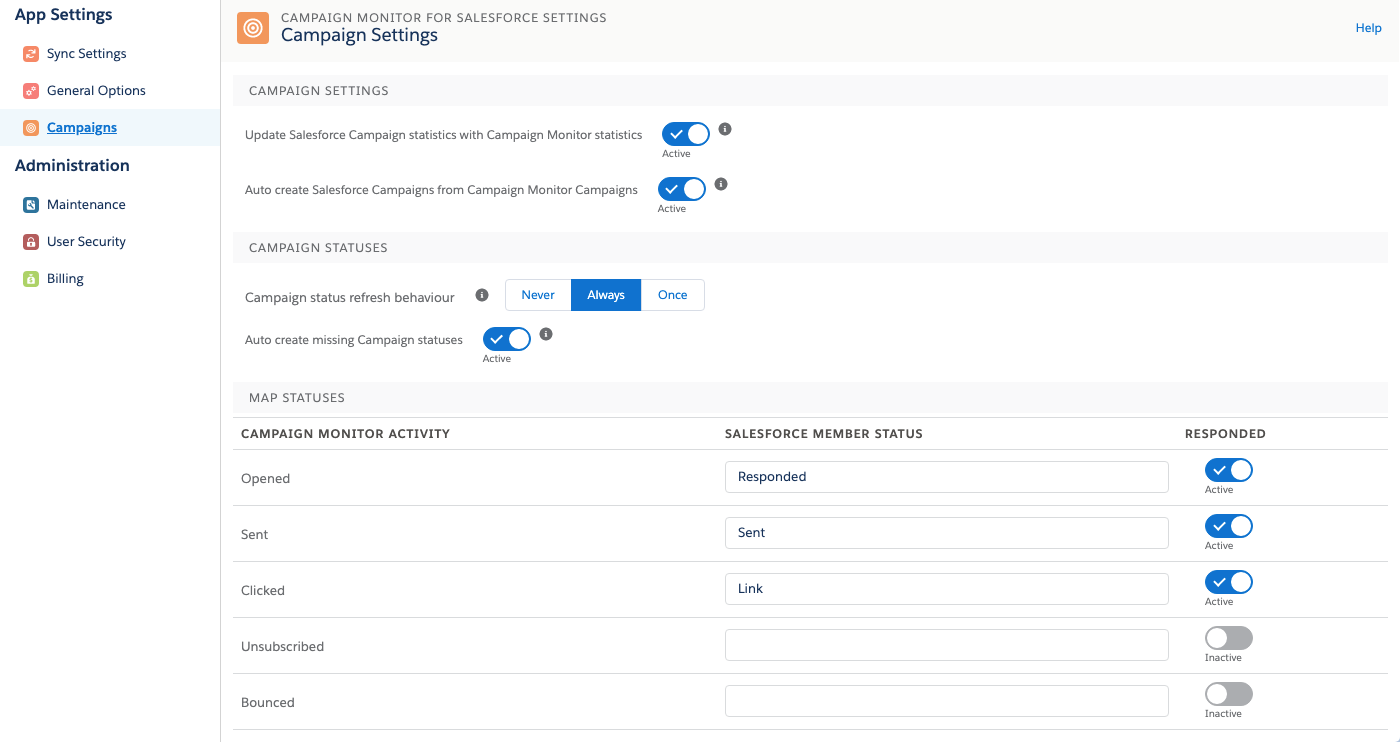Click the General Options sidebar icon
Screen dimensions: 1400x742
tap(31, 91)
